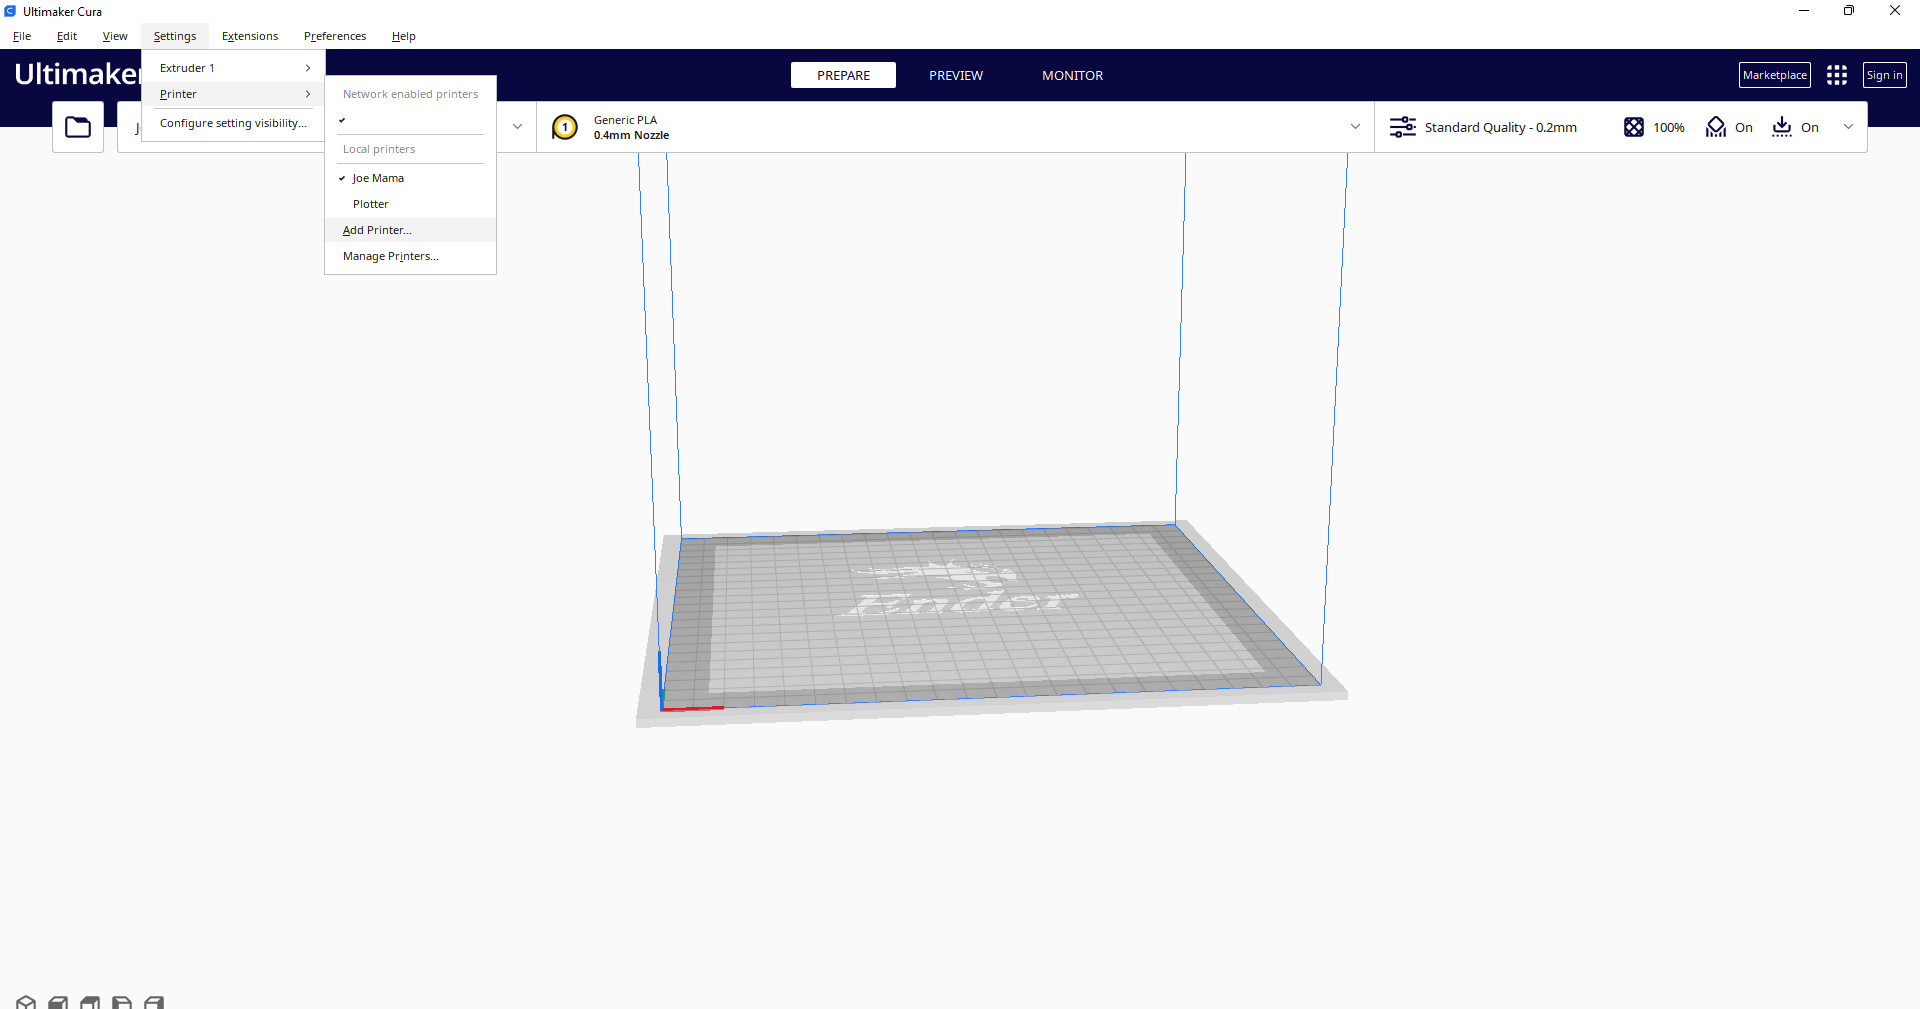1920x1009 pixels.
Task: Minimize the Ultimaker Cura window
Action: coord(1804,11)
